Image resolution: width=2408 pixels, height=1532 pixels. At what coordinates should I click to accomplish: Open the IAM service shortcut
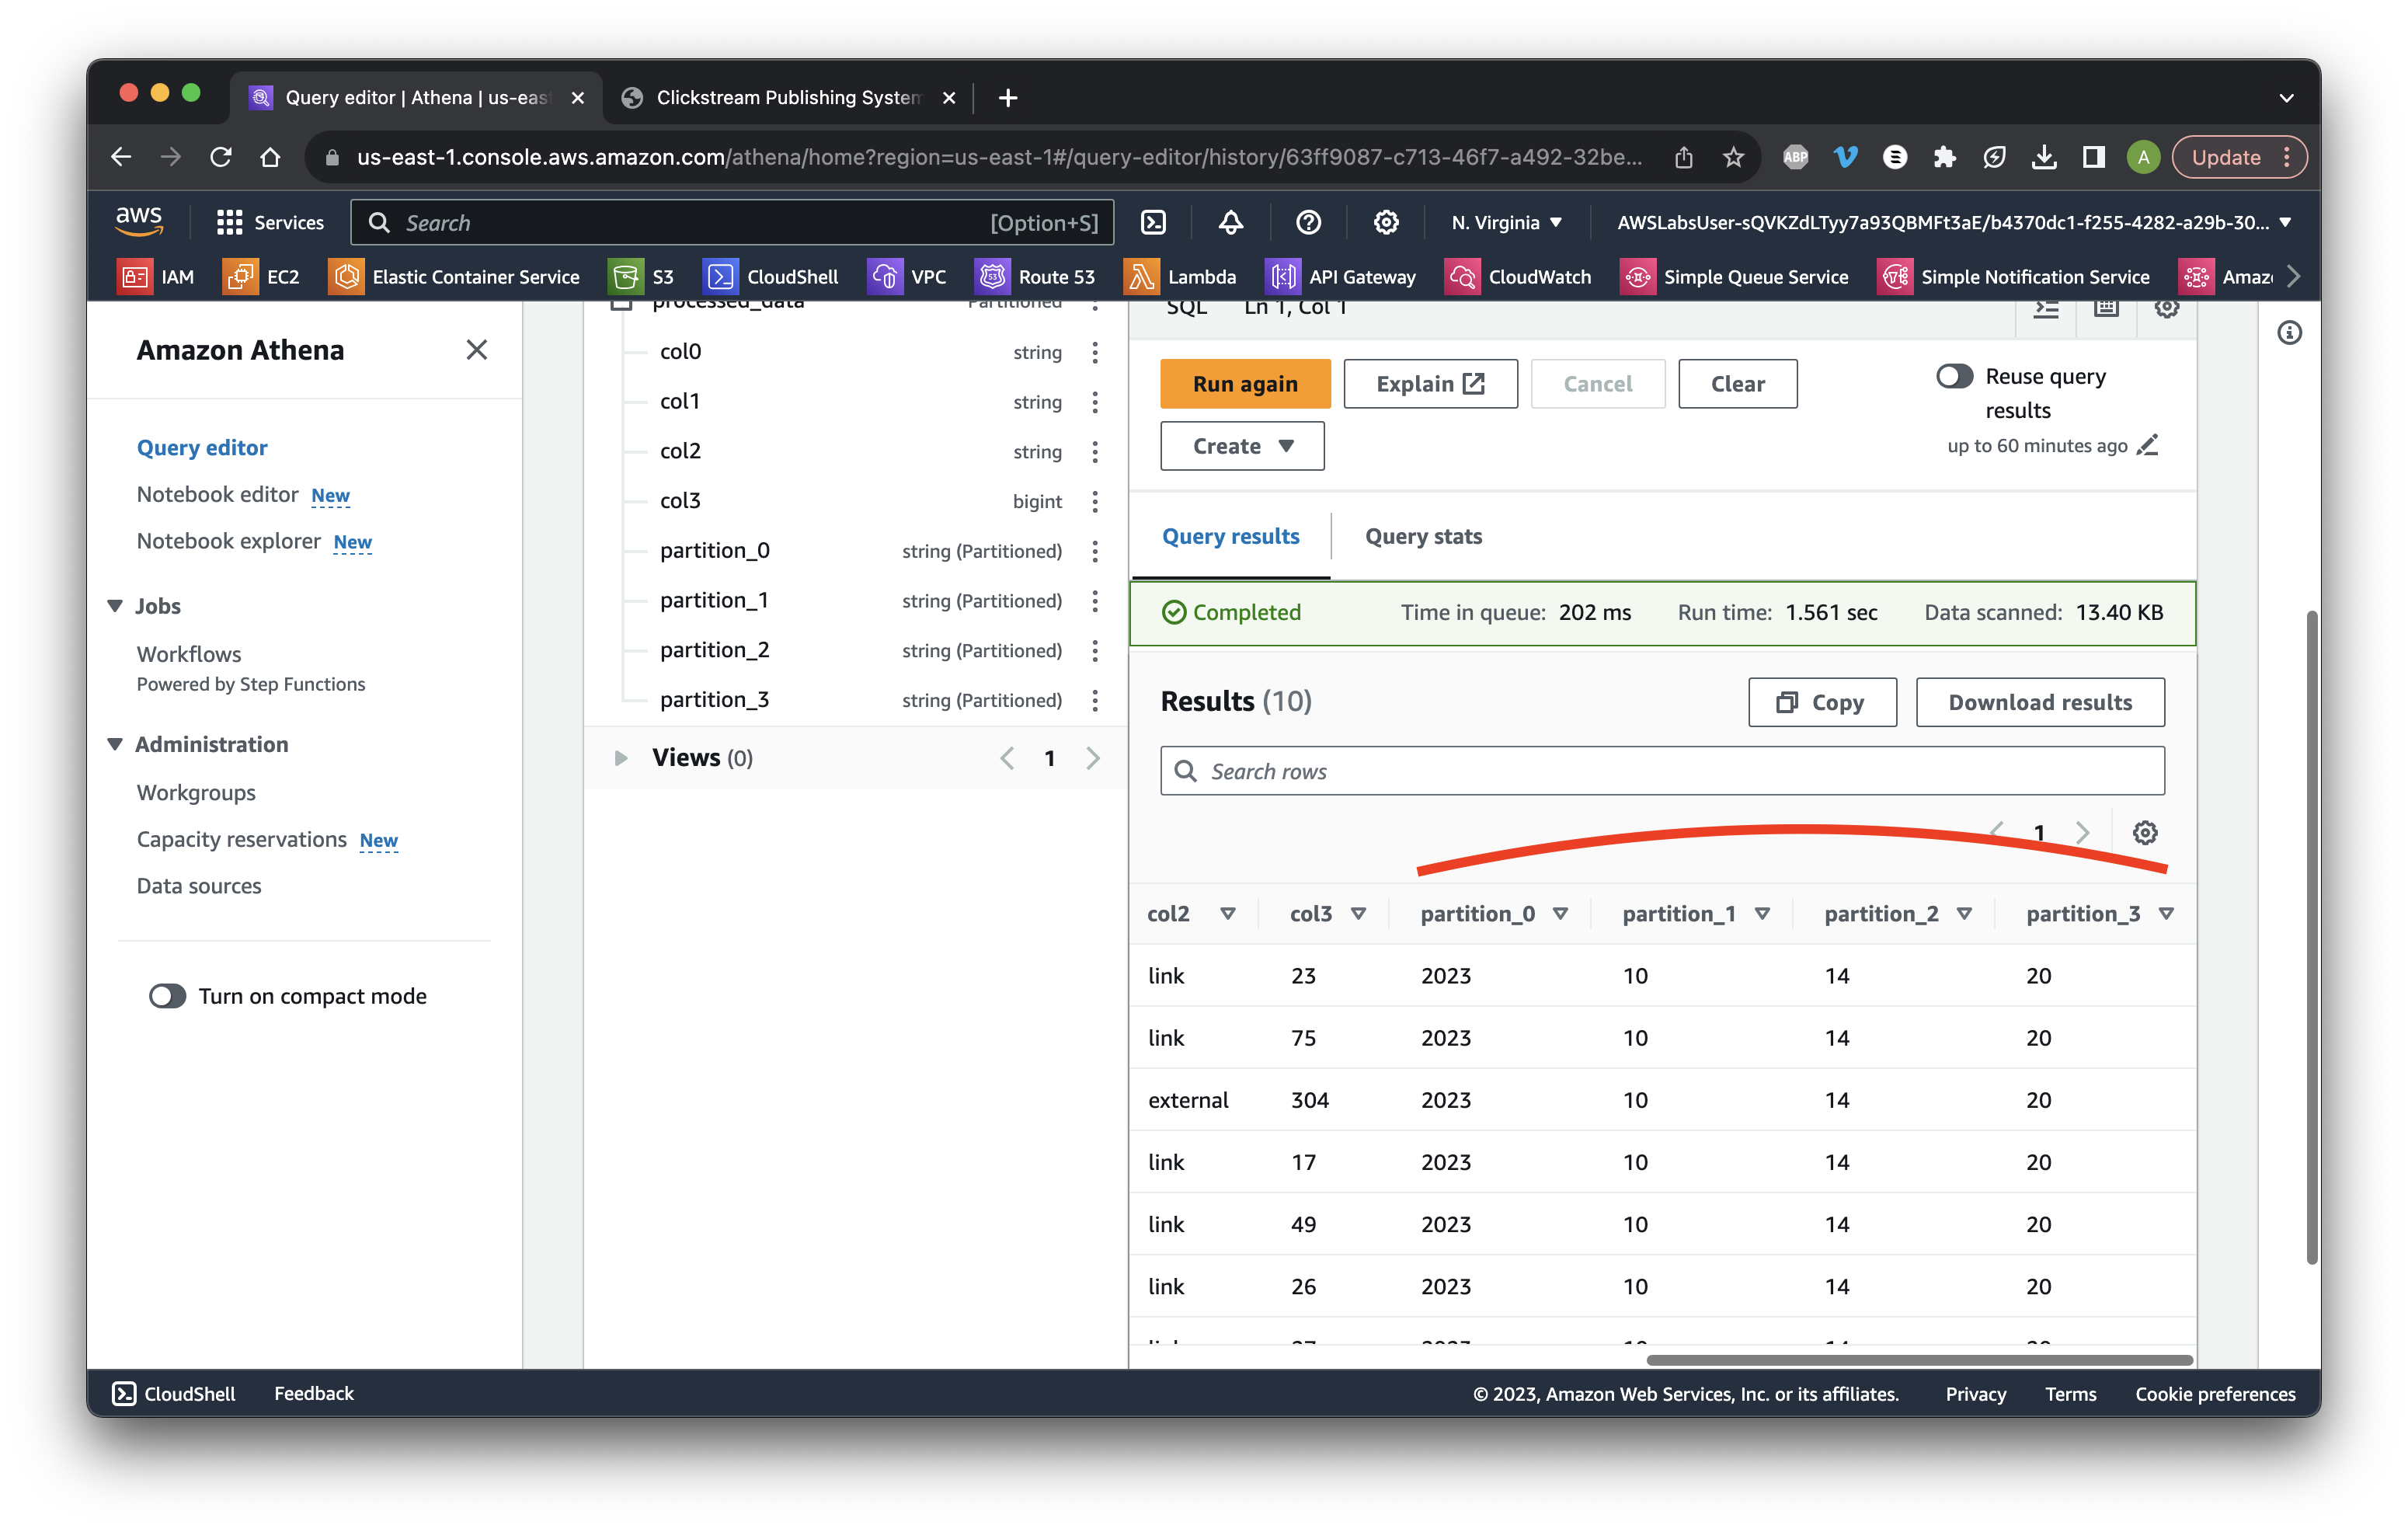[x=156, y=277]
